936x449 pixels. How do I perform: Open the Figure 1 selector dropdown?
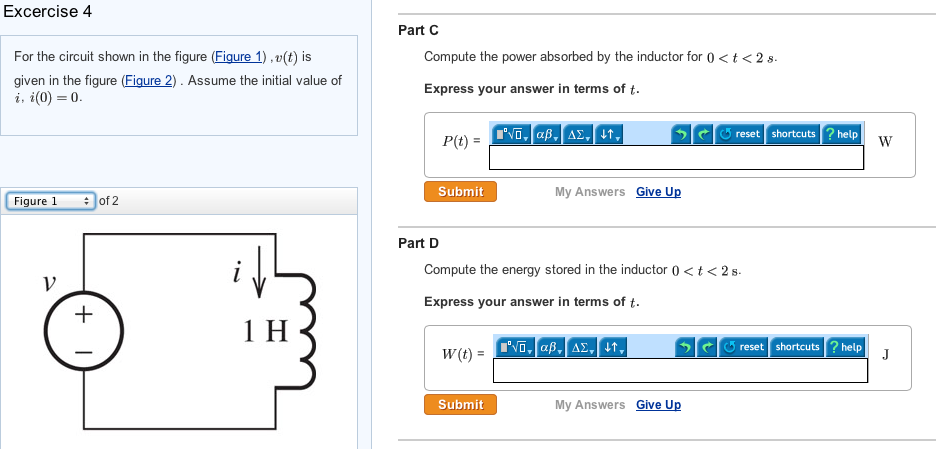[x=51, y=201]
